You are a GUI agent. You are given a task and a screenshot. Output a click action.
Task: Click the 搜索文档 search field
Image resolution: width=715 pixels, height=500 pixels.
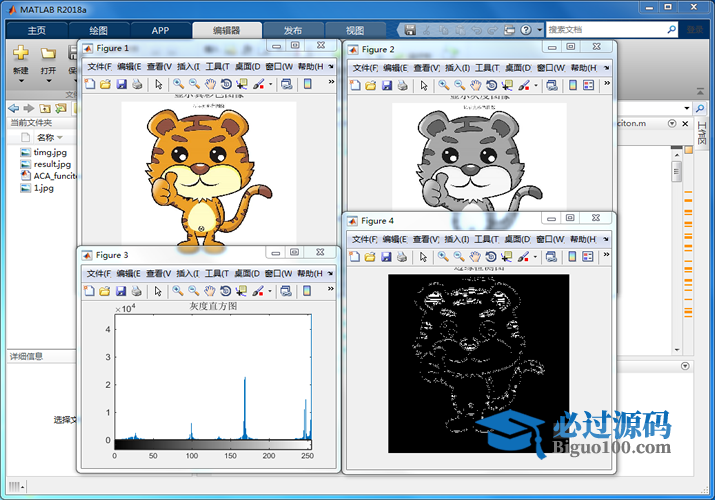click(x=606, y=30)
